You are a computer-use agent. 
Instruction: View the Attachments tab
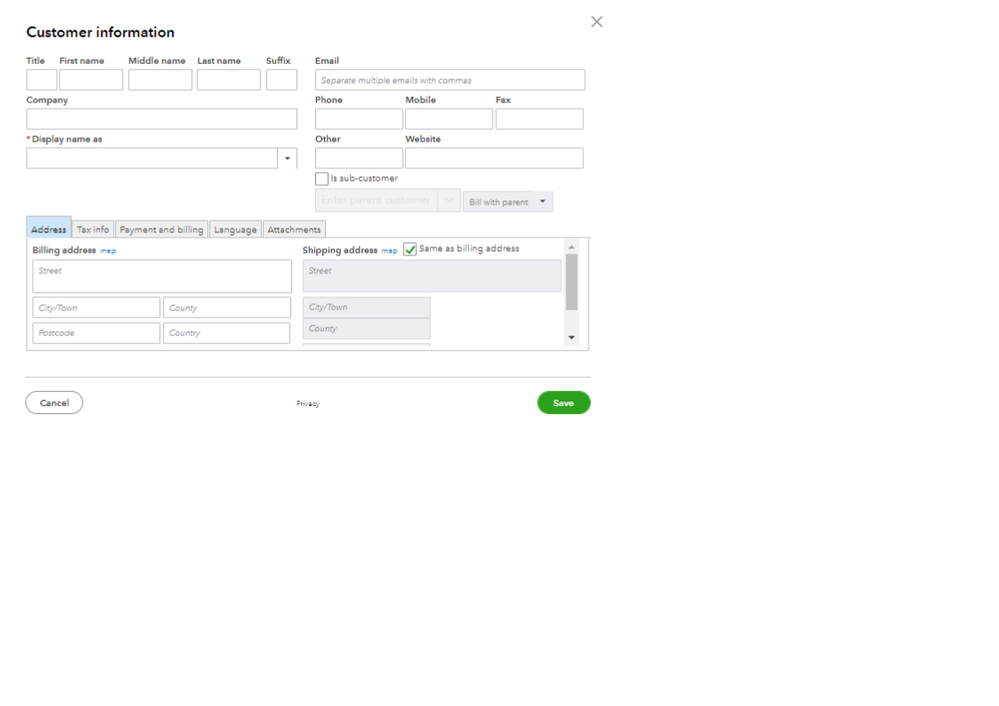click(x=294, y=229)
